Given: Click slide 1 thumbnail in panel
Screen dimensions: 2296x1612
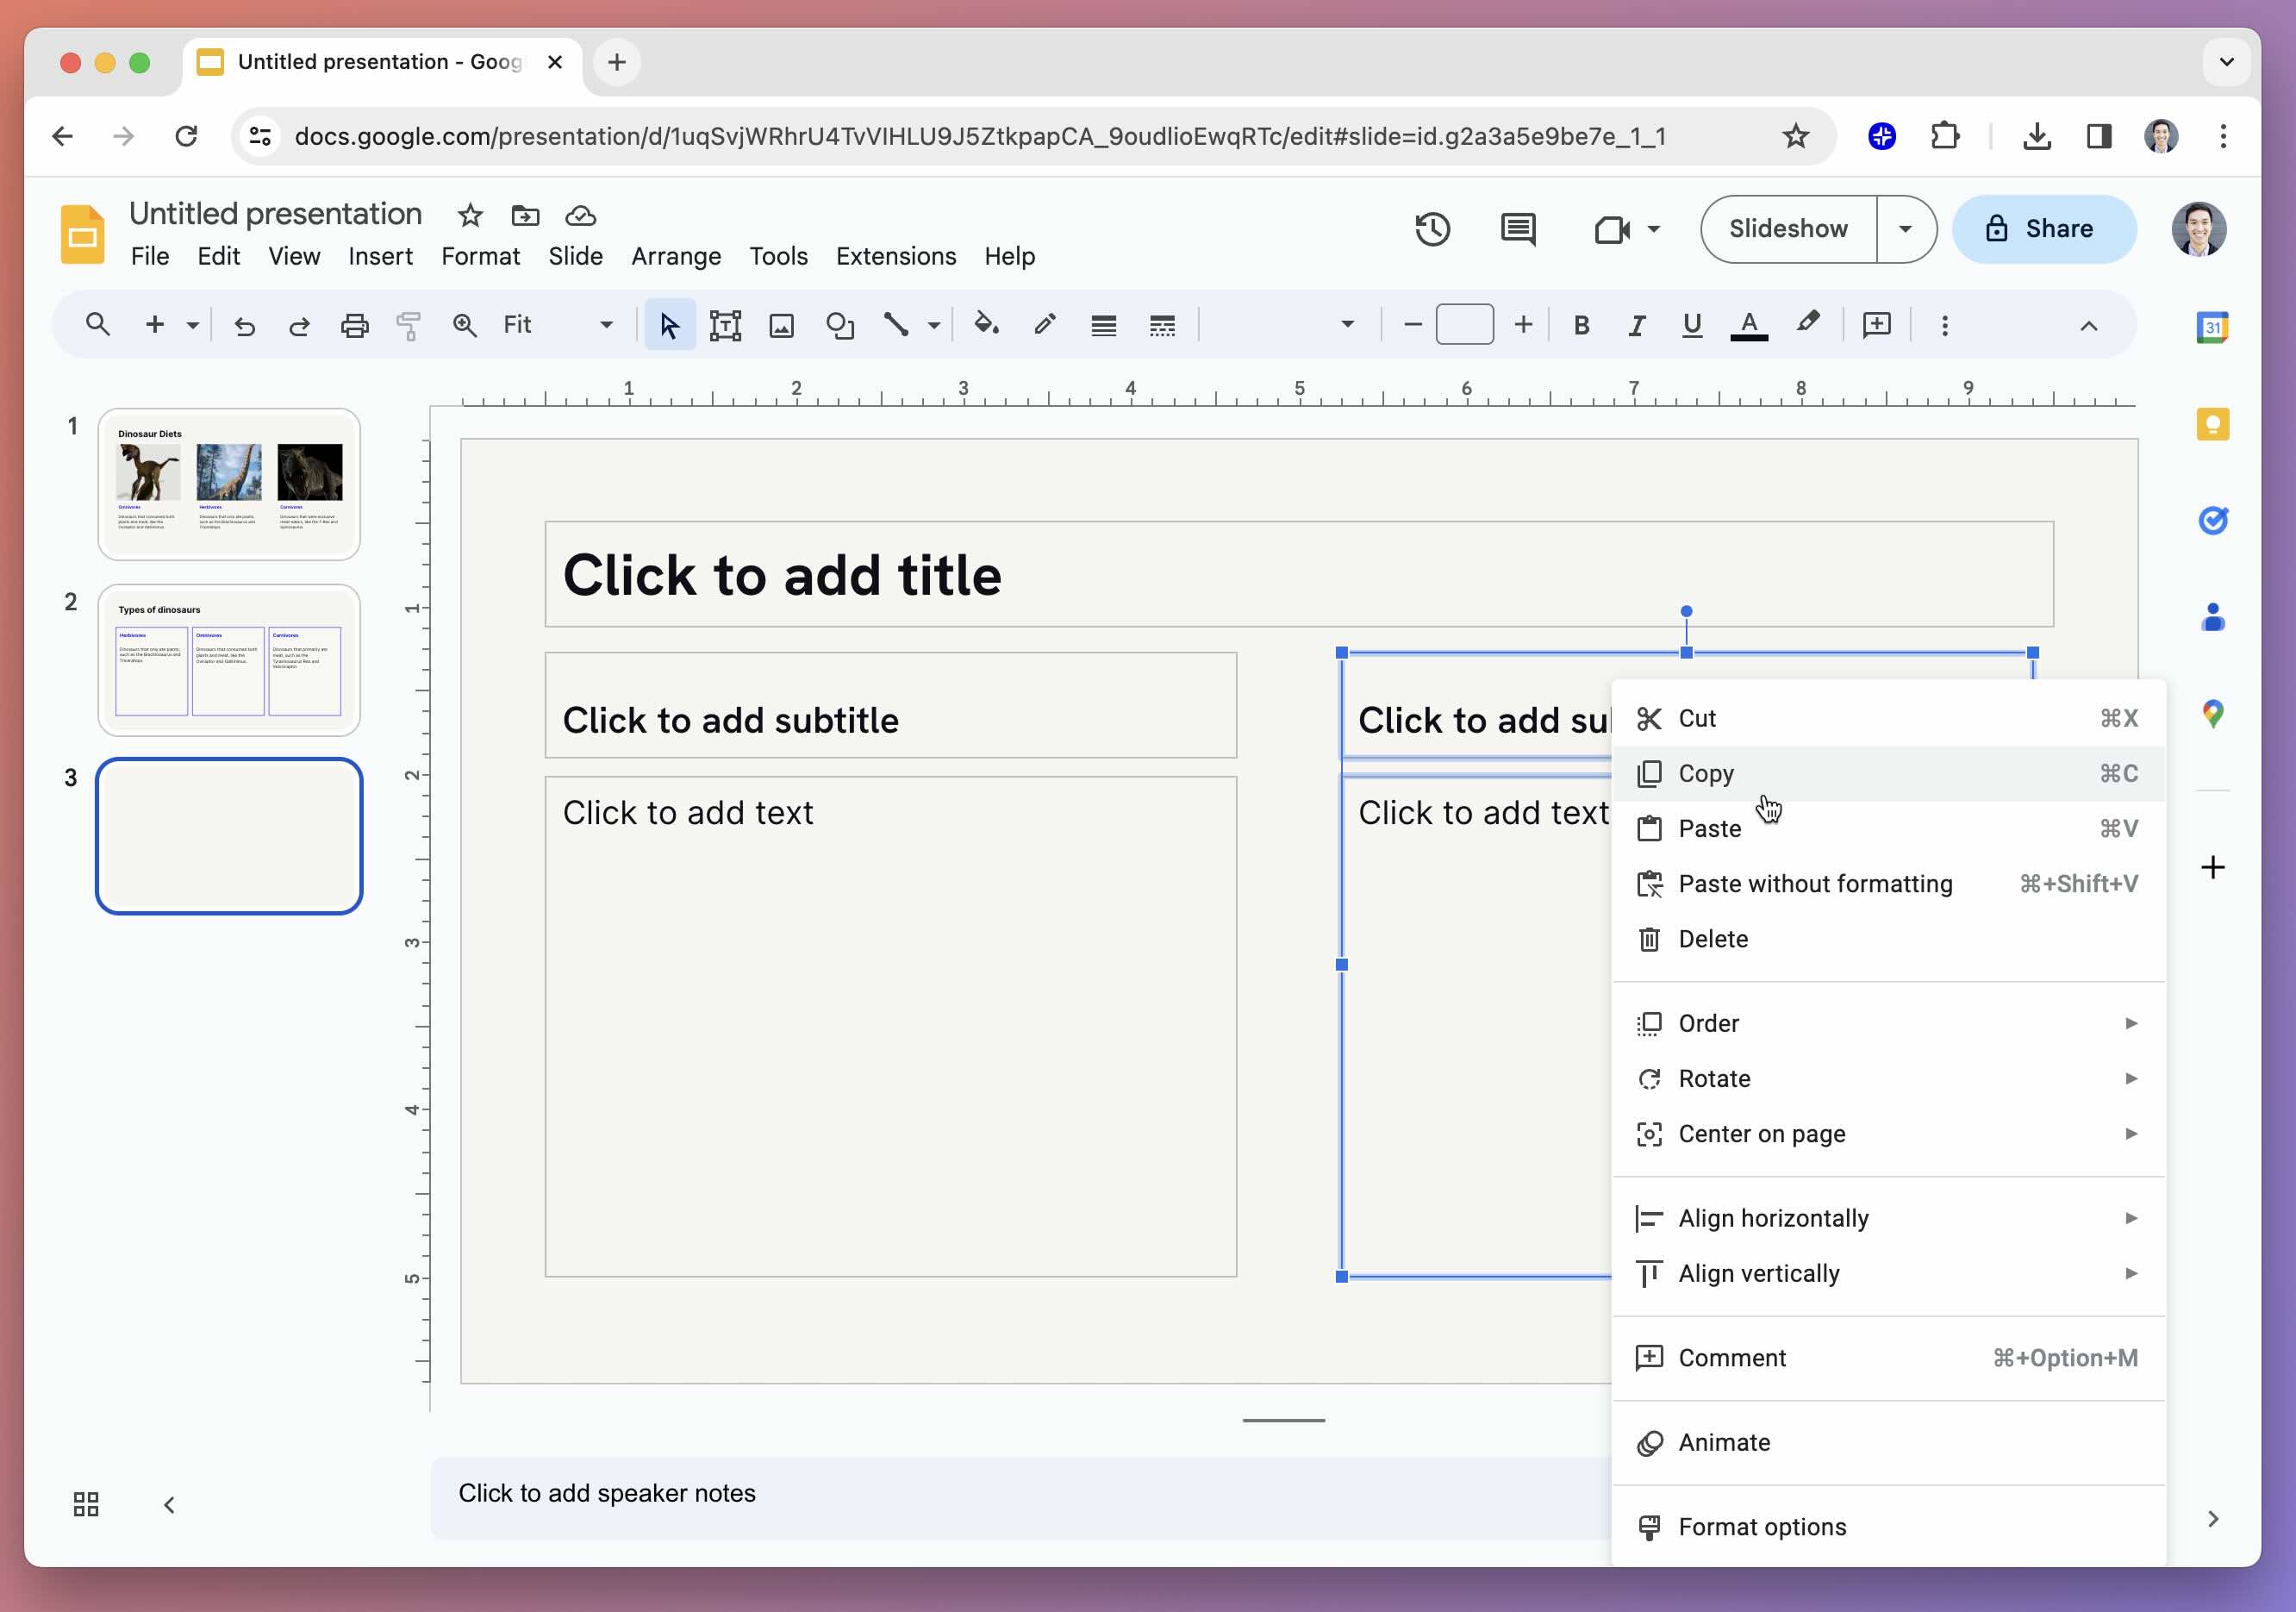Looking at the screenshot, I should (x=228, y=482).
